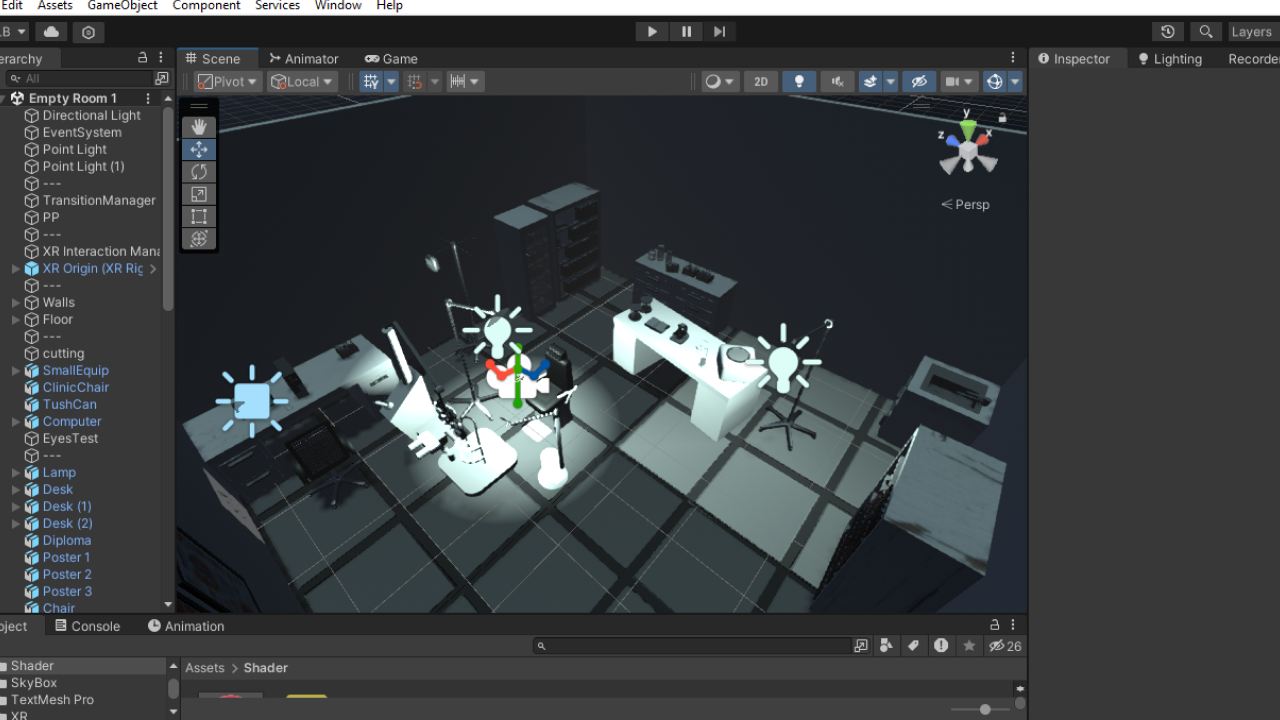Expand the Walls object in hierarchy
The width and height of the screenshot is (1280, 720).
16,303
